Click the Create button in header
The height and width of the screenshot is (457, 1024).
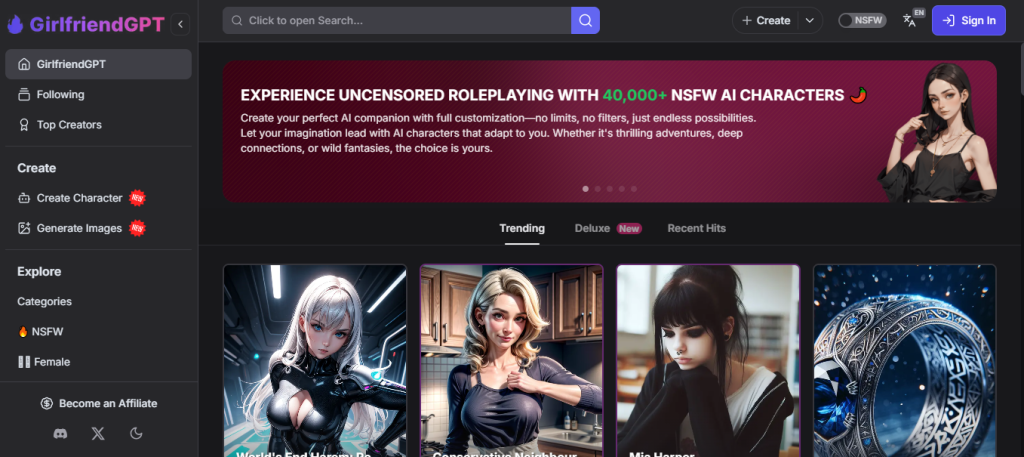pyautogui.click(x=766, y=21)
